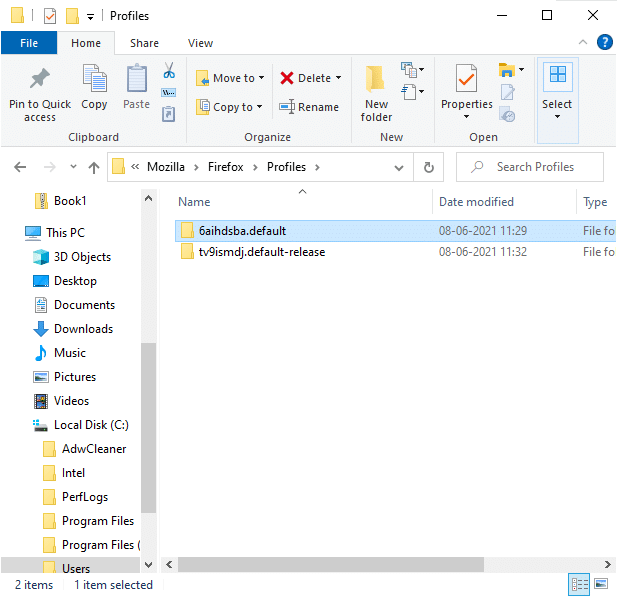Go up one folder level
Viewport: 617px width, 597px height.
[94, 167]
